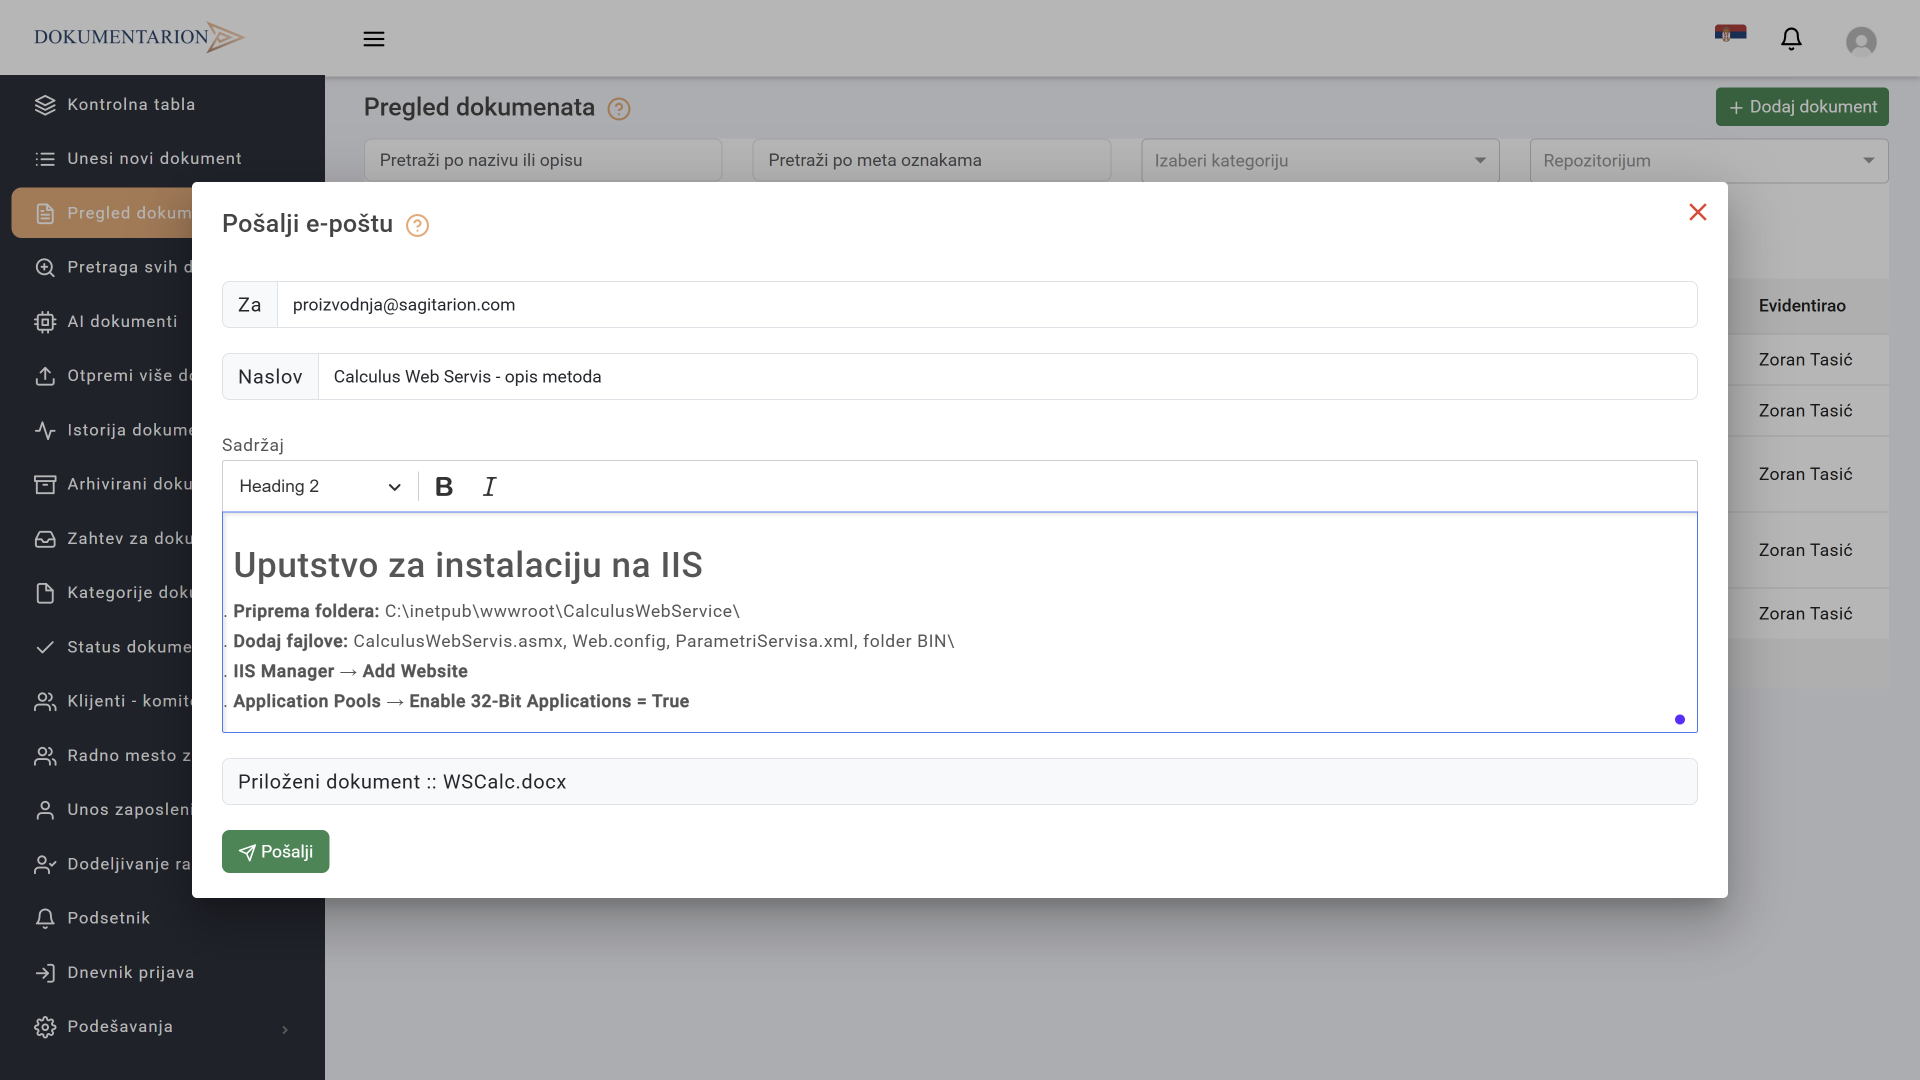Click the Dodaj dokument button
The height and width of the screenshot is (1080, 1920).
[x=1801, y=107]
